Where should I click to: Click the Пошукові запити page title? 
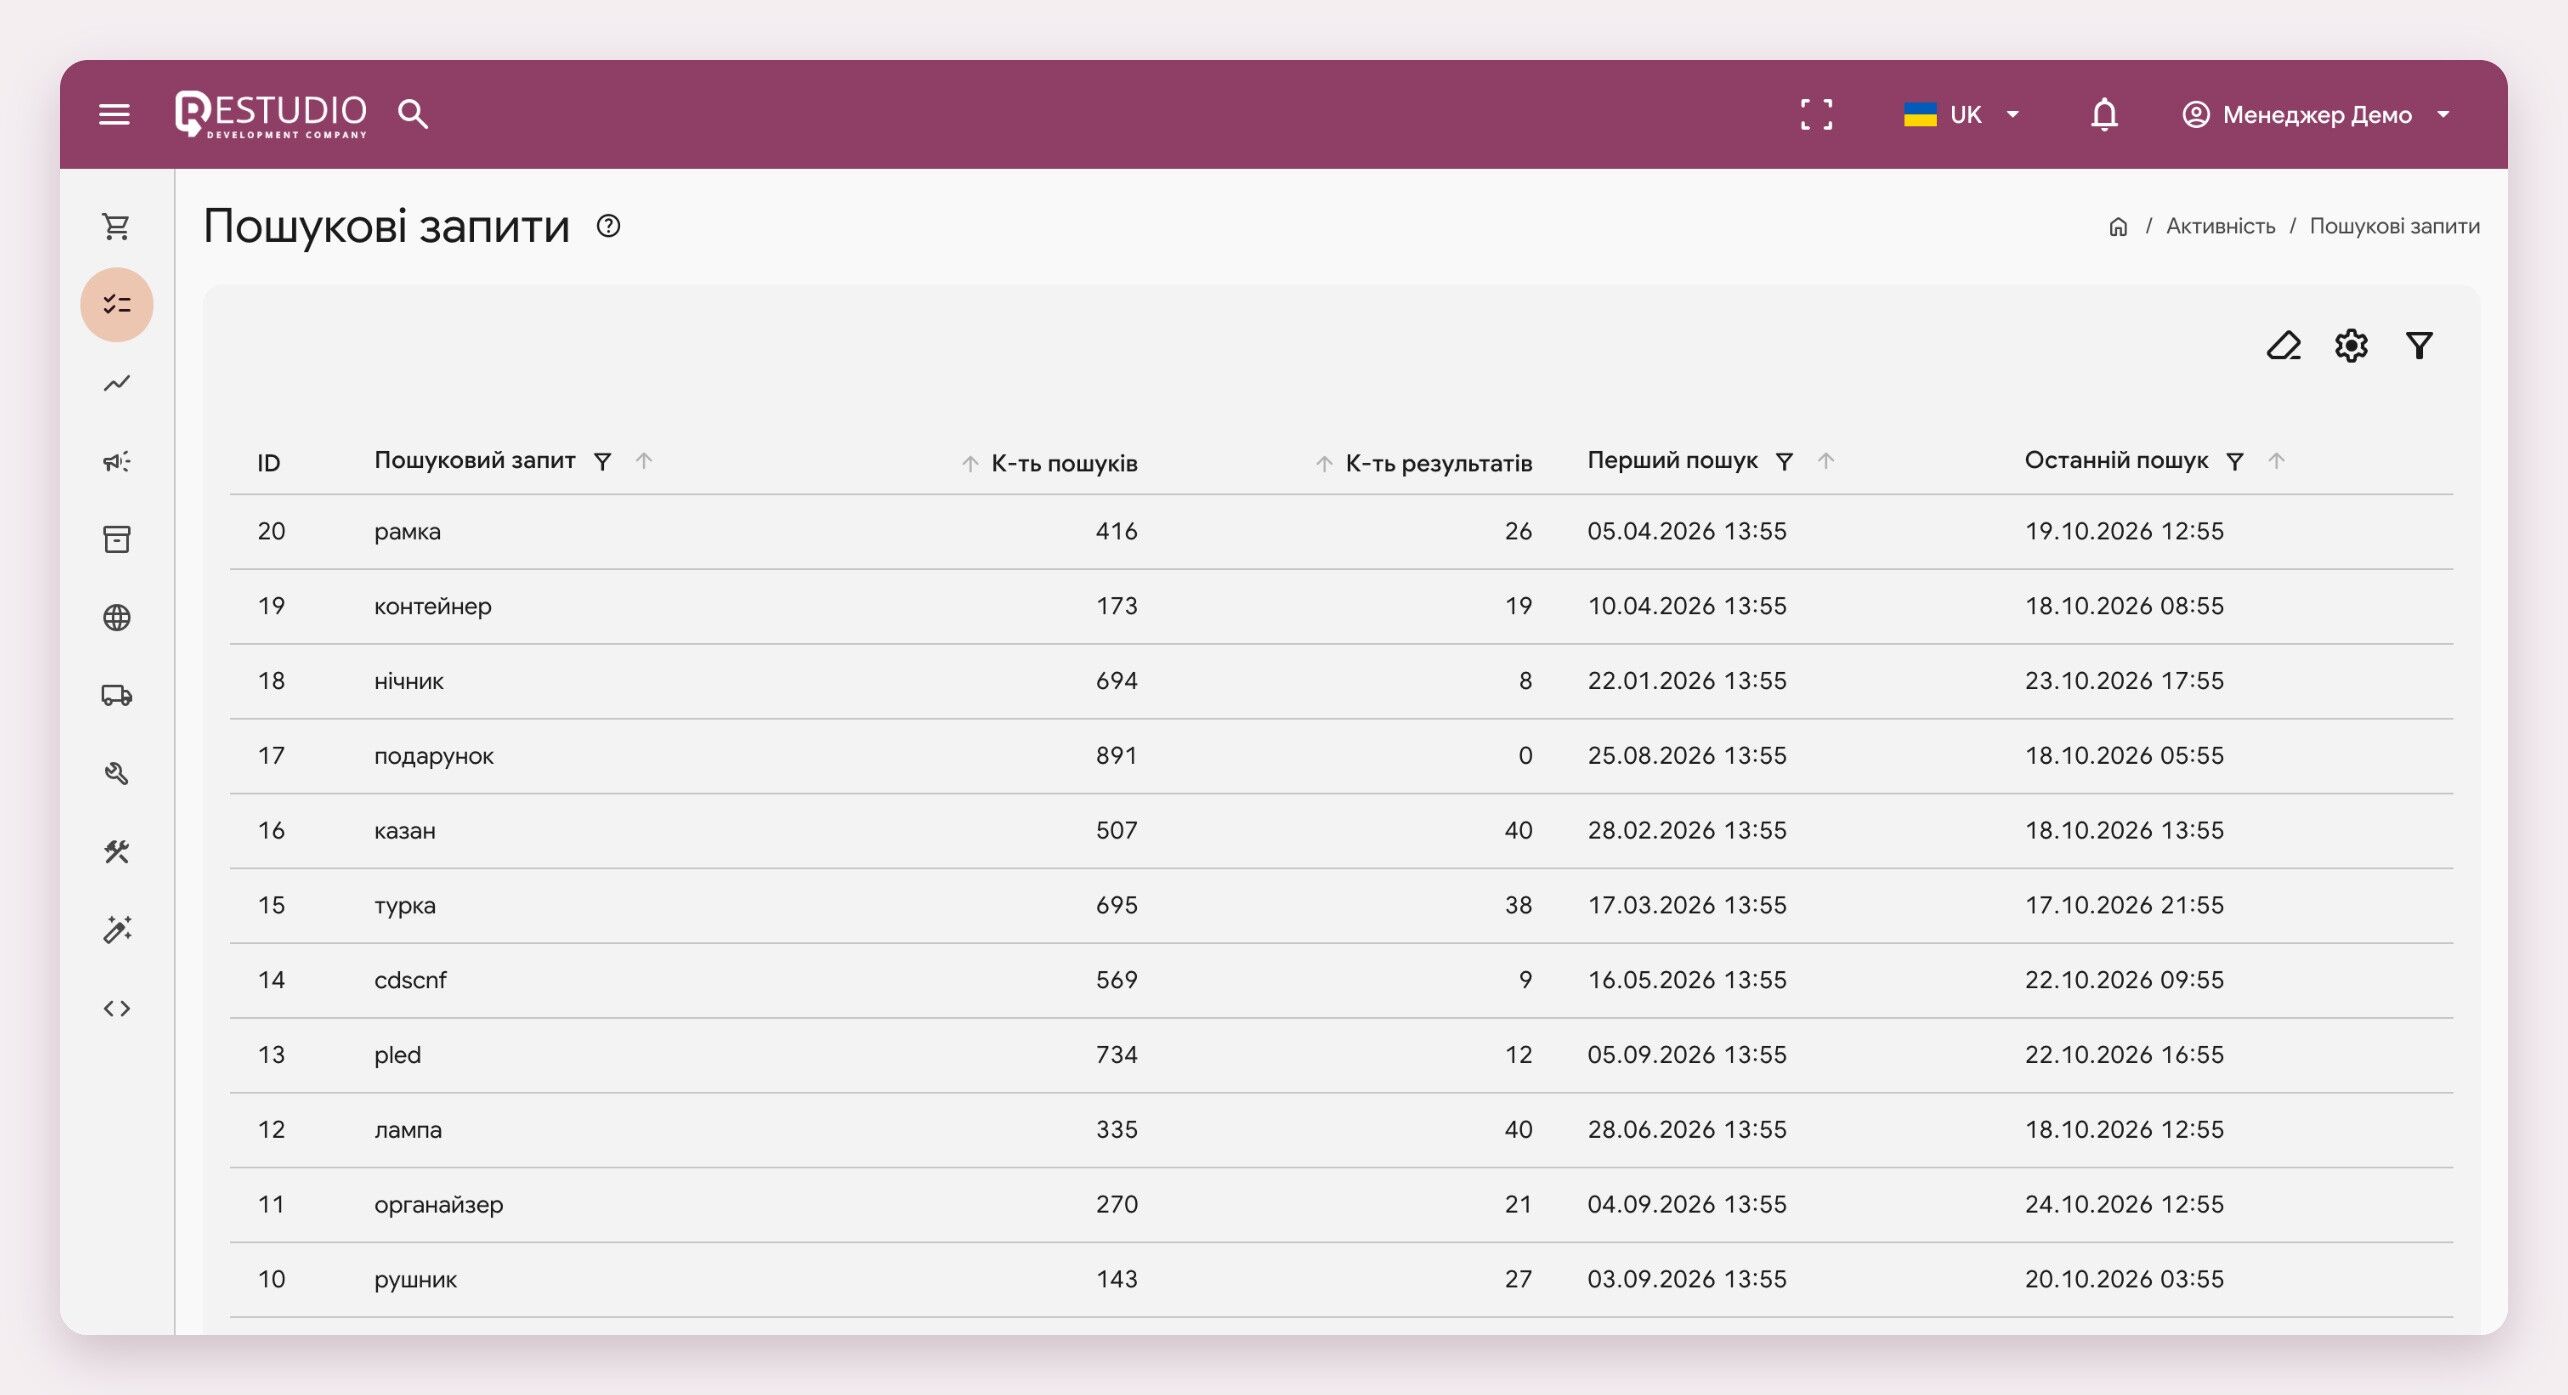[386, 226]
